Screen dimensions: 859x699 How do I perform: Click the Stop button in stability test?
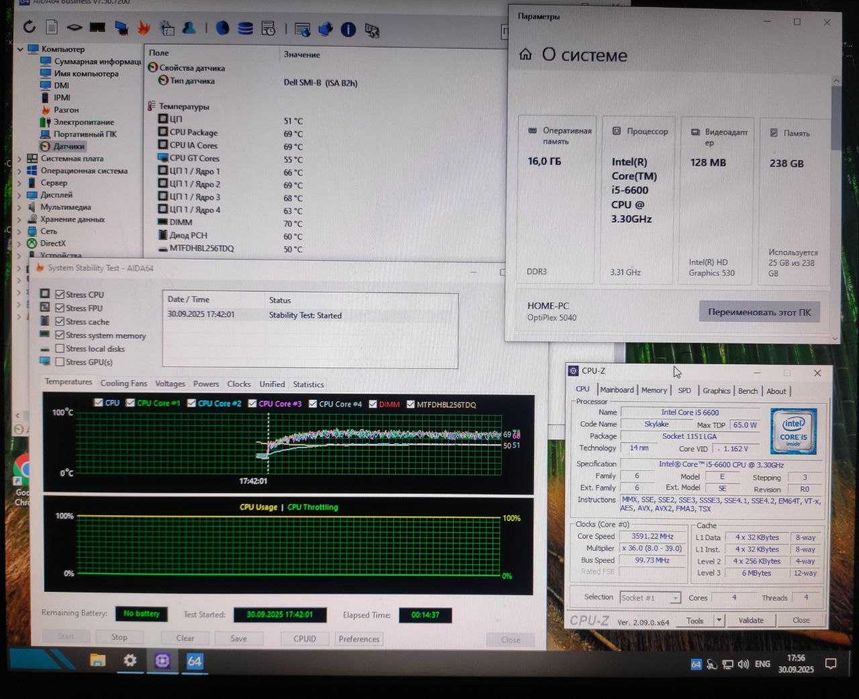click(119, 637)
